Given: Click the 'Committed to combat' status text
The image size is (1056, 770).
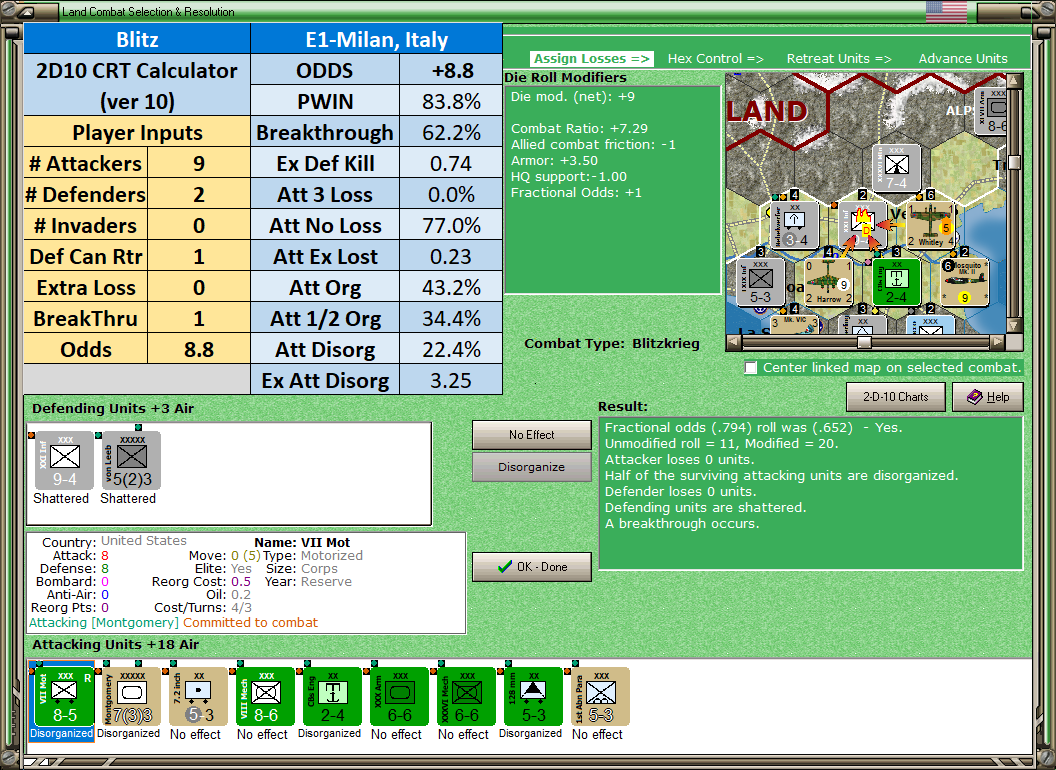Looking at the screenshot, I should pyautogui.click(x=251, y=622).
